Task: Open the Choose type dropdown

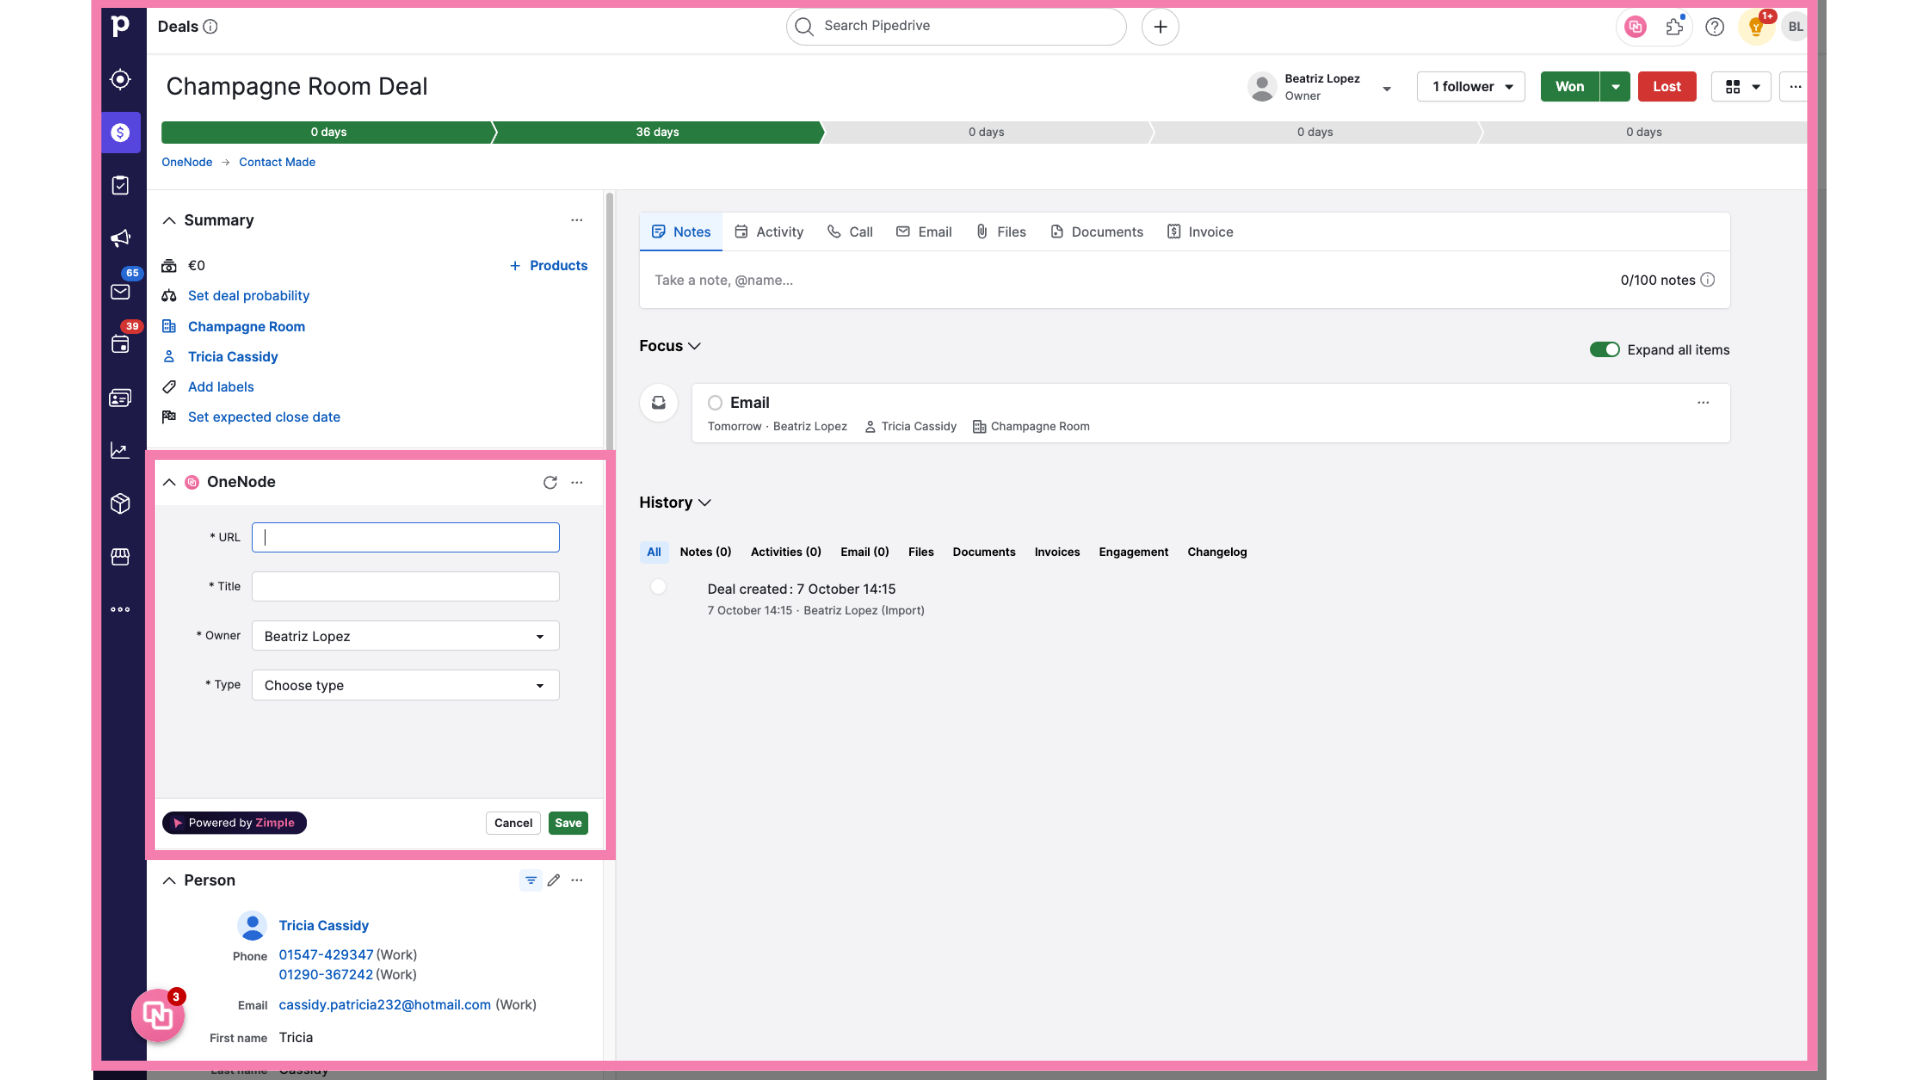Action: click(x=405, y=685)
